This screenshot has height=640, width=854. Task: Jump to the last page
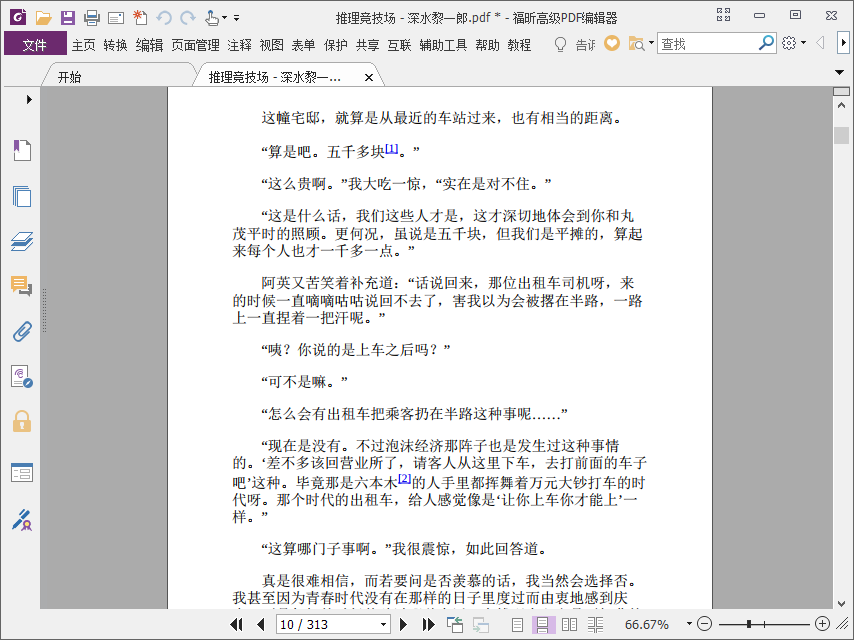pyautogui.click(x=429, y=624)
